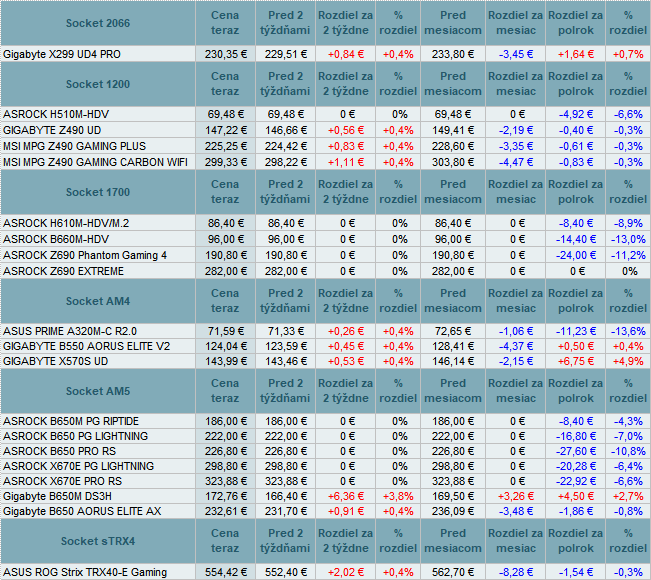Click the -8,28 € monthly difference value
Image resolution: width=651 pixels, height=580 pixels.
click(516, 572)
